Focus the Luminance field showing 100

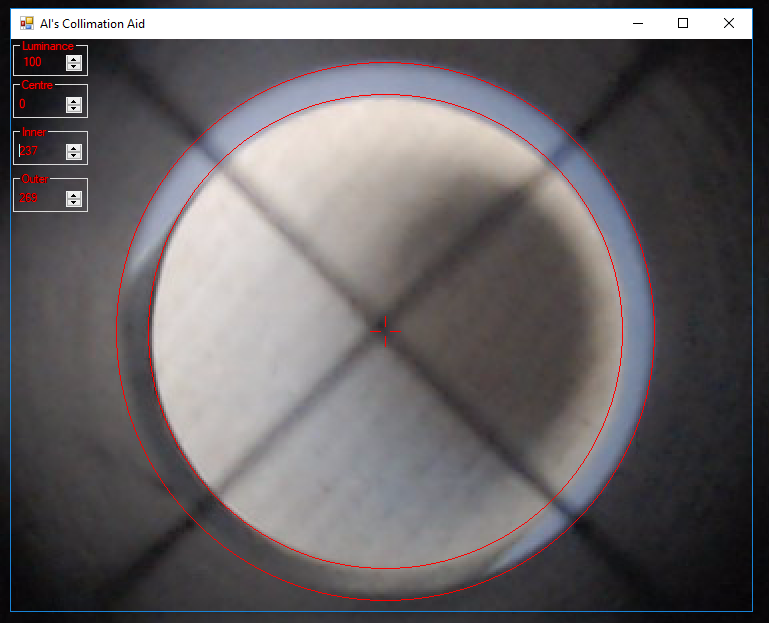tap(42, 62)
